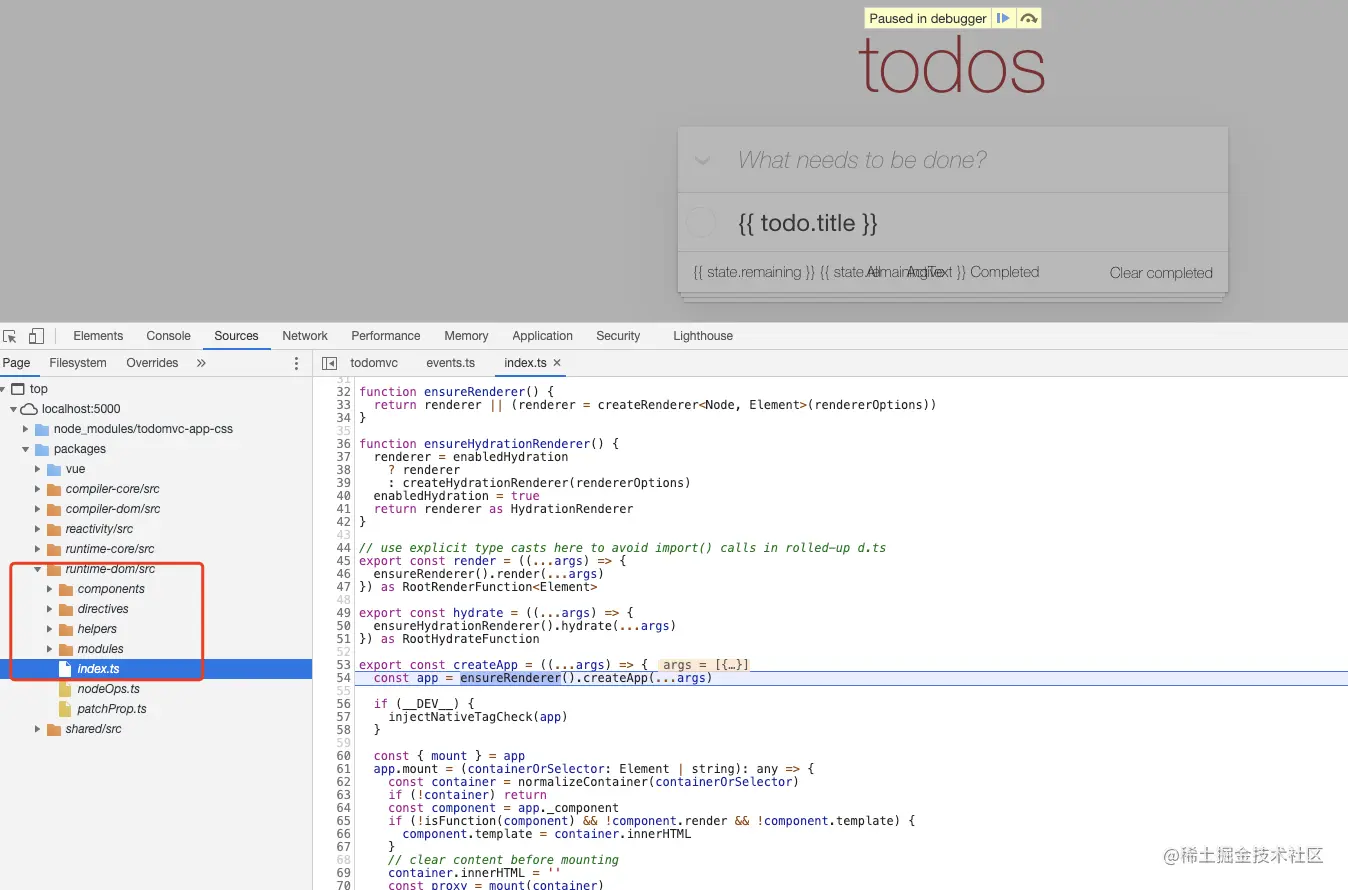Viewport: 1348px width, 890px height.
Task: Select the index.ts file icon in tree
Action: [66, 669]
